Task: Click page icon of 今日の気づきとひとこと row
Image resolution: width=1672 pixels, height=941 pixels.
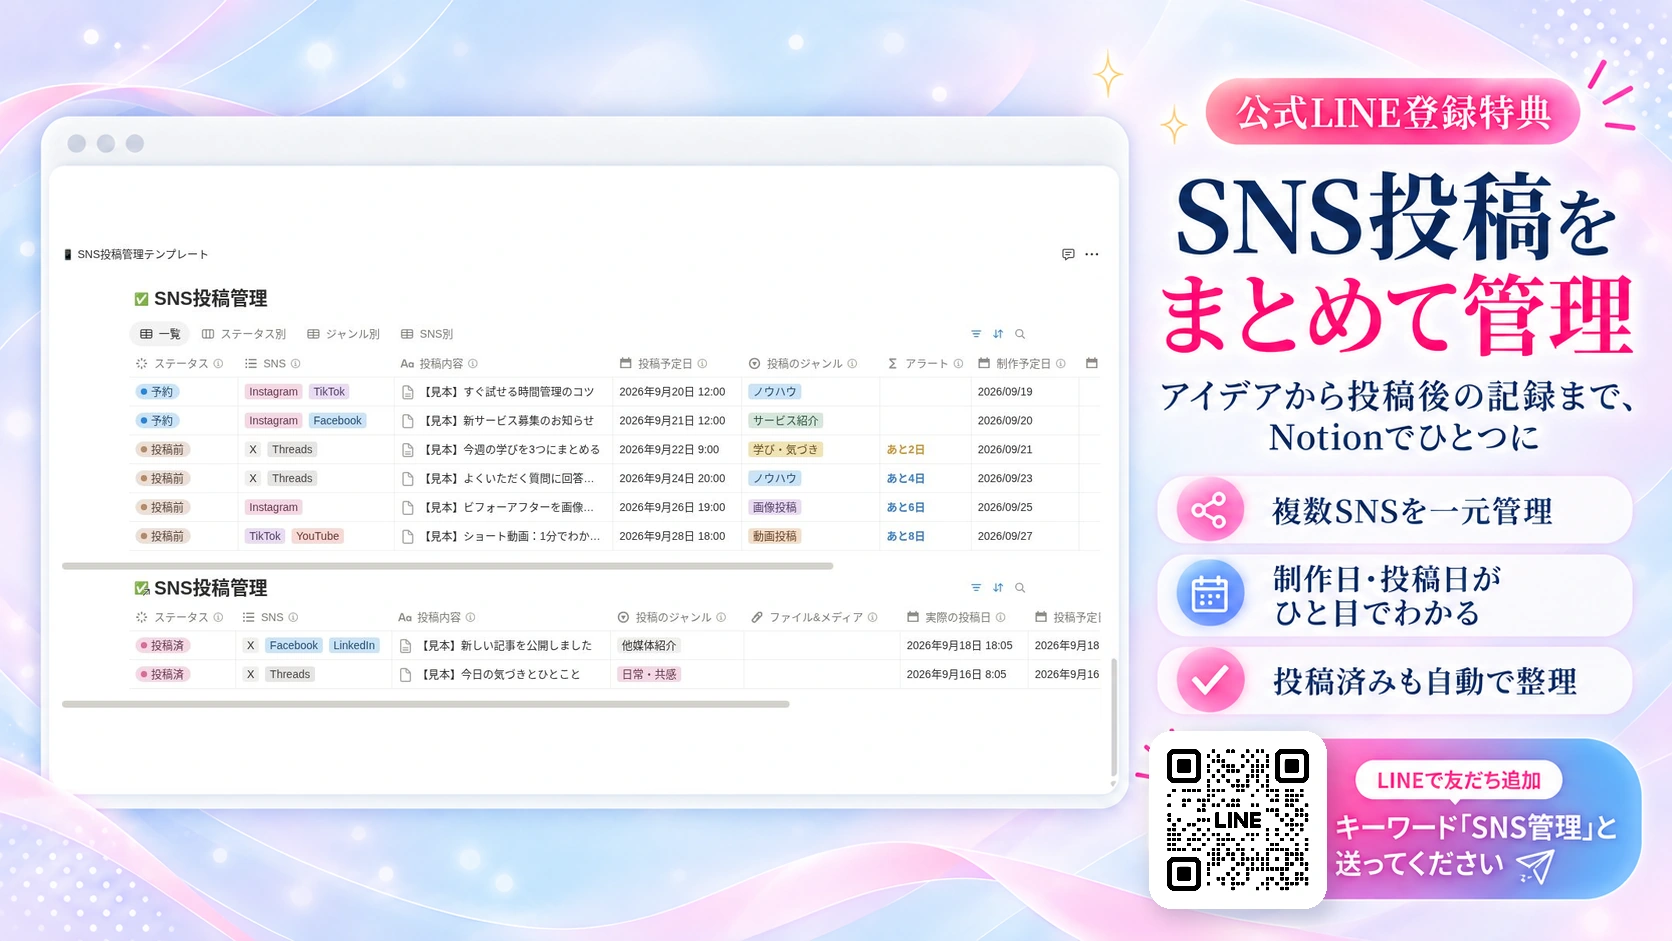Action: 406,675
